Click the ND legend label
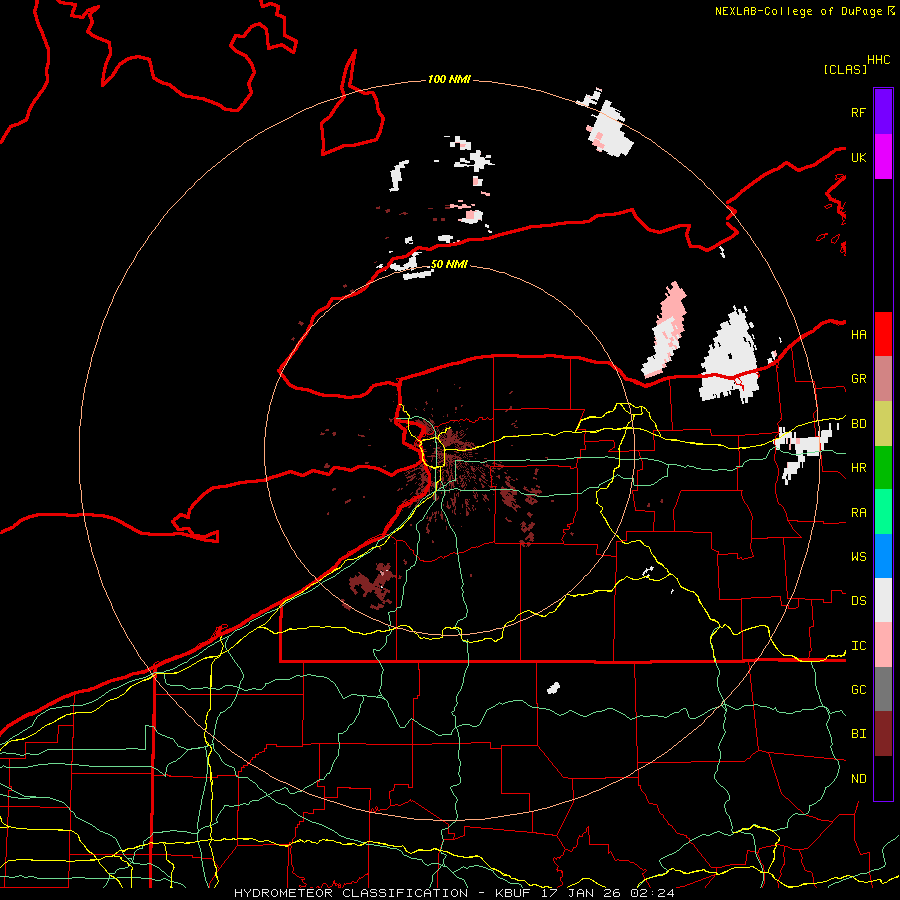 tap(858, 778)
